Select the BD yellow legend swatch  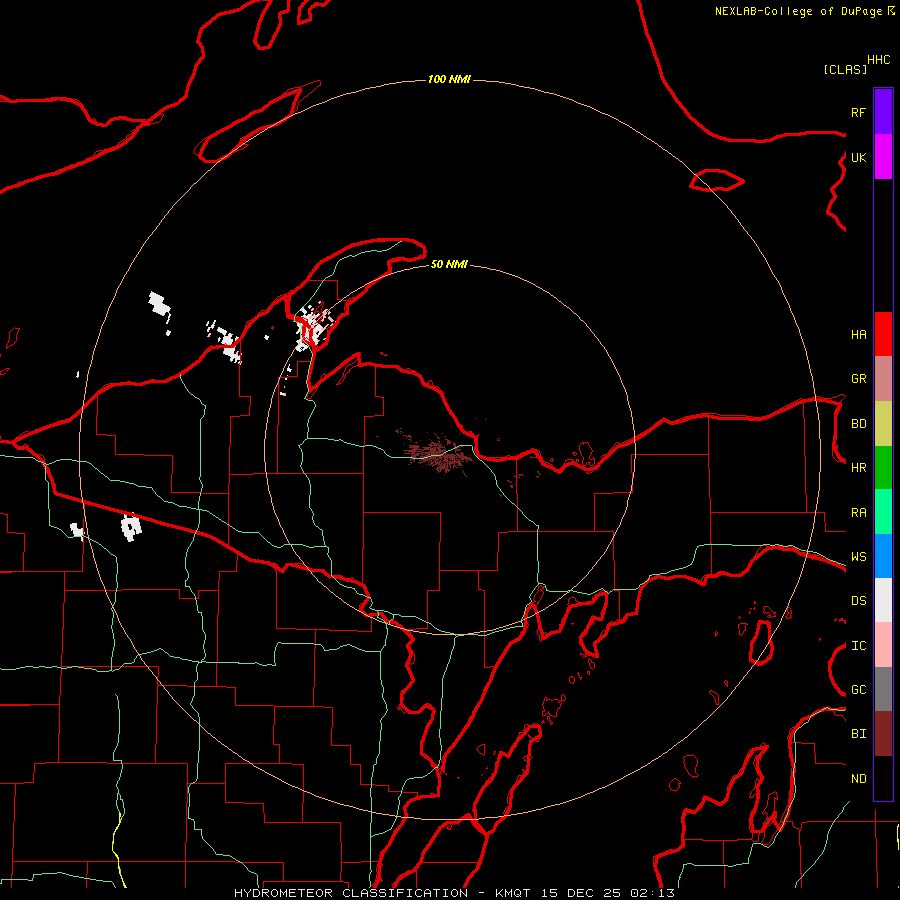point(883,423)
